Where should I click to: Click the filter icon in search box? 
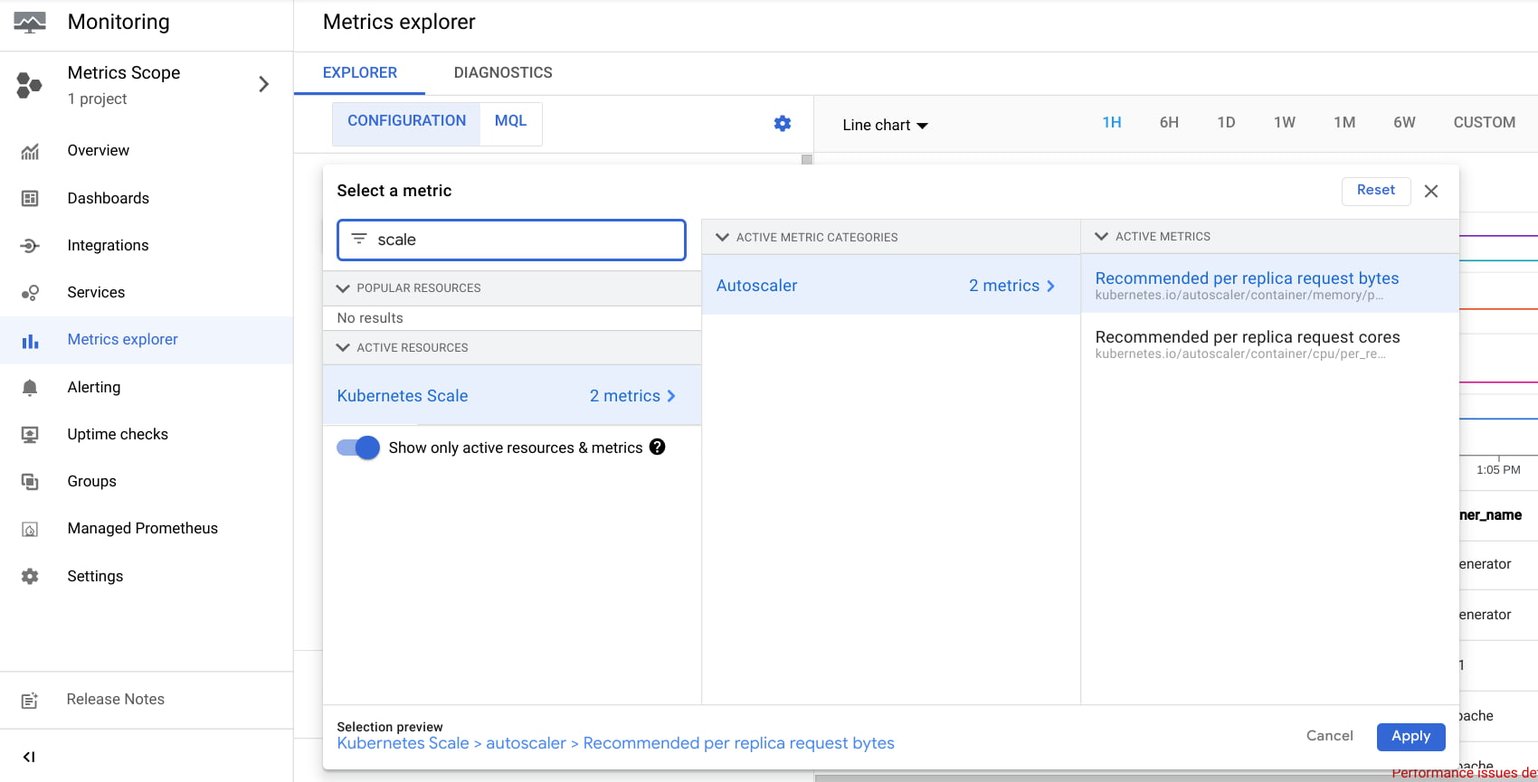(x=359, y=239)
